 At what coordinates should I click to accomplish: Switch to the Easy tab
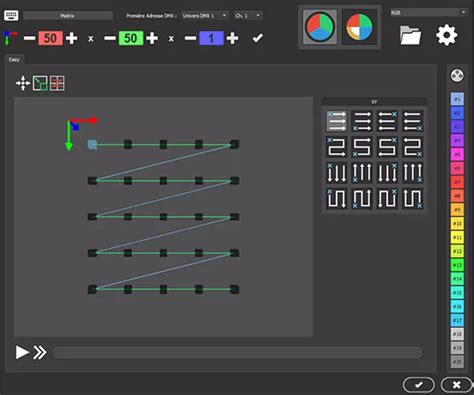(14, 59)
